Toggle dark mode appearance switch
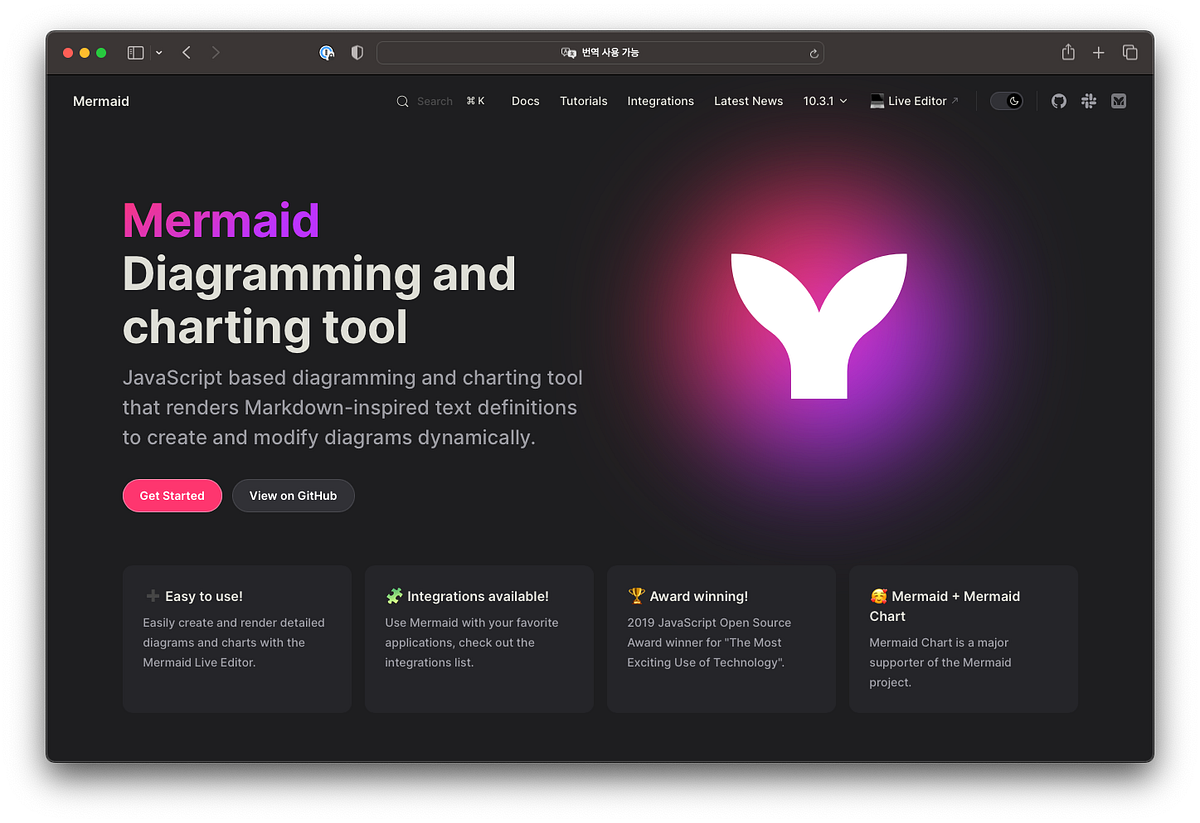The height and width of the screenshot is (823, 1200). pos(1006,101)
